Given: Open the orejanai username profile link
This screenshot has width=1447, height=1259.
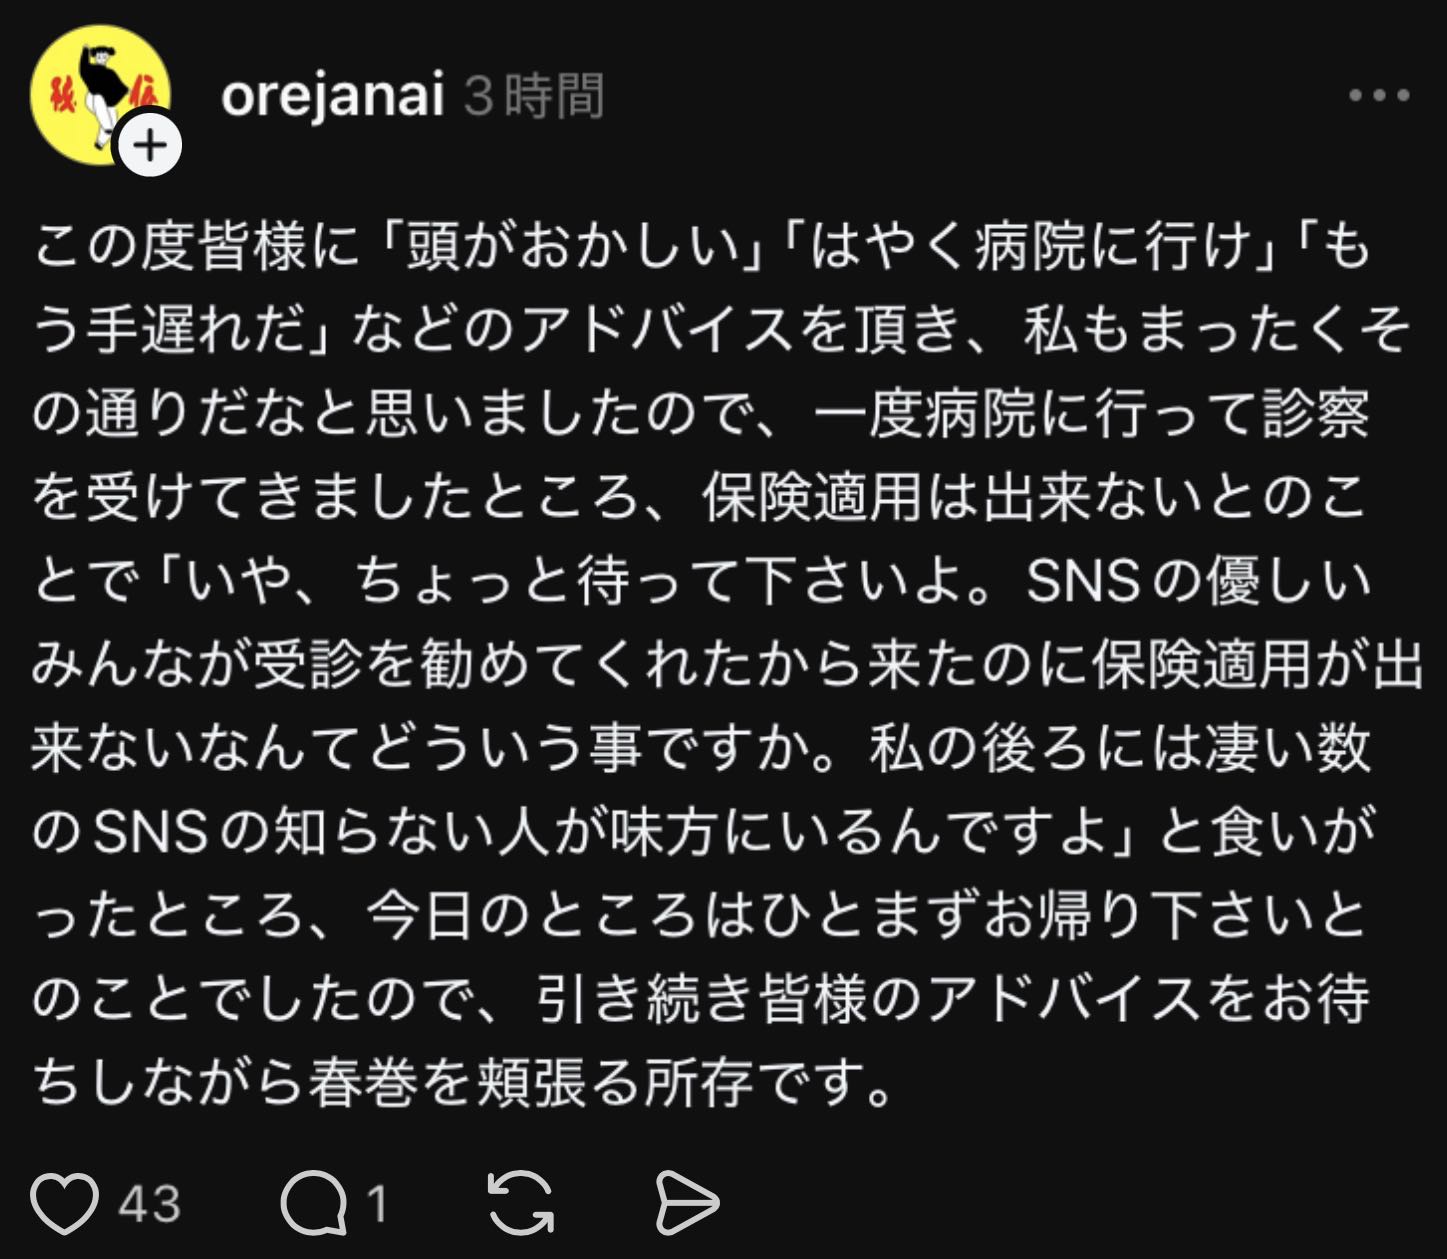Looking at the screenshot, I should 332,96.
